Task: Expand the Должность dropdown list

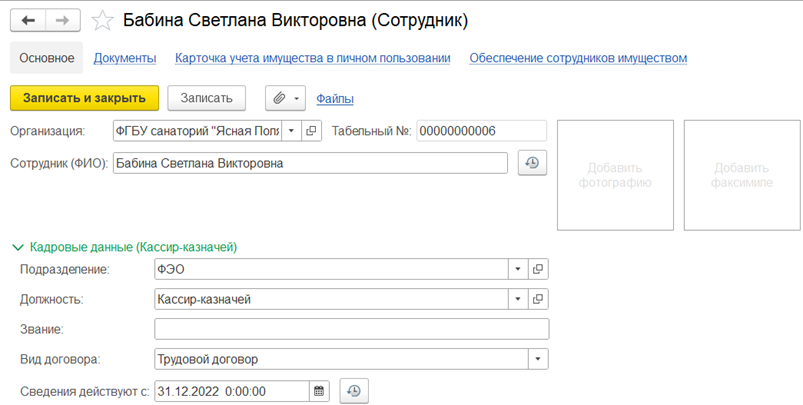Action: click(x=518, y=299)
